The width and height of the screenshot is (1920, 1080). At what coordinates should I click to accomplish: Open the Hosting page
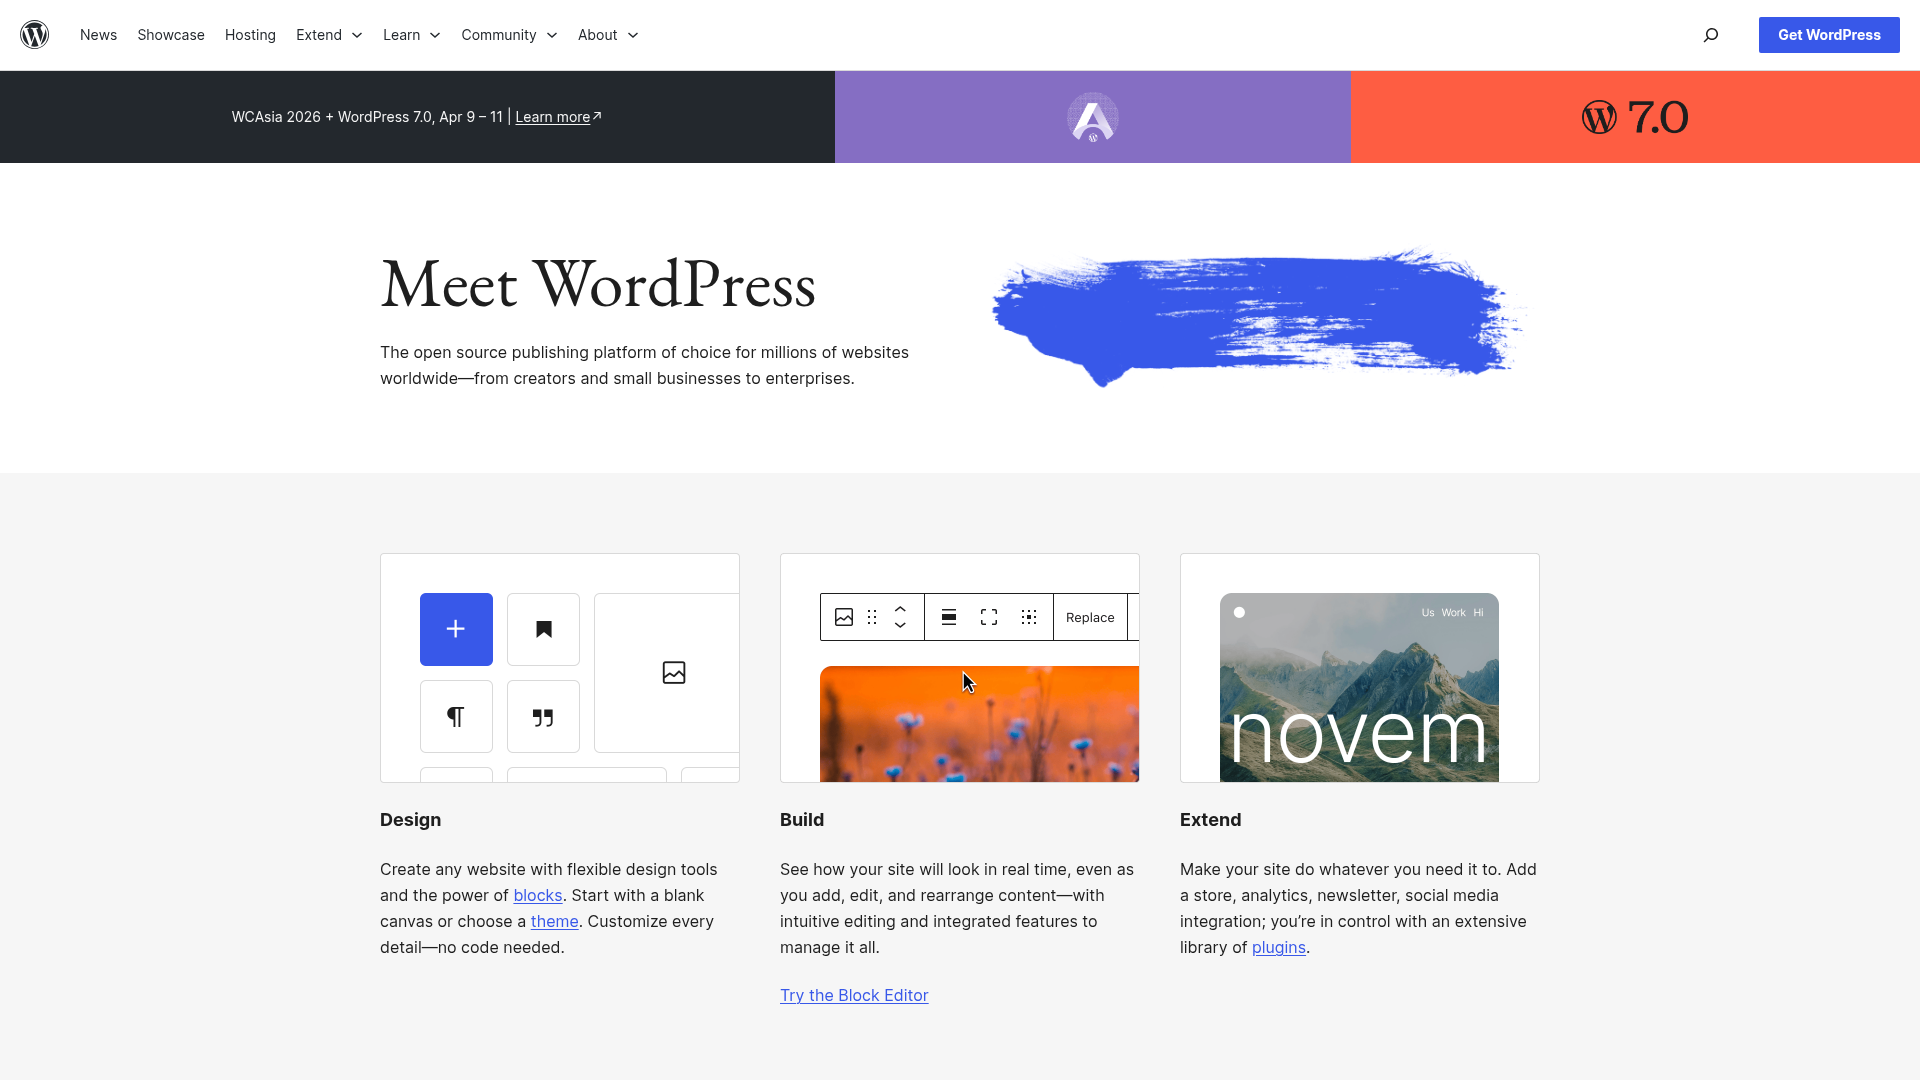pos(250,35)
